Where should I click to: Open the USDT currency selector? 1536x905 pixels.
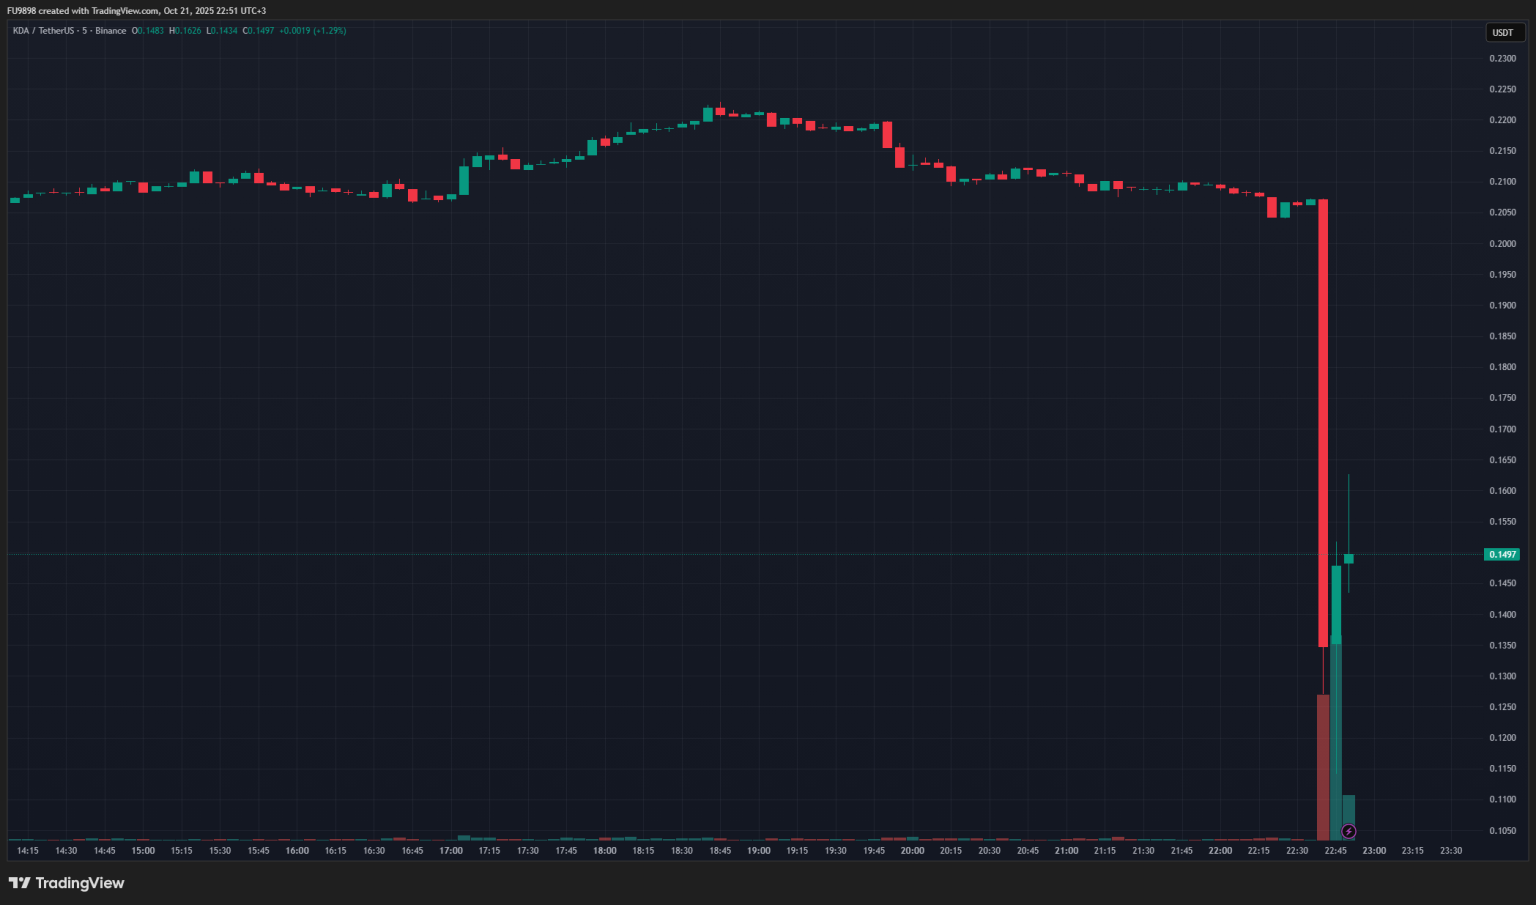1503,33
